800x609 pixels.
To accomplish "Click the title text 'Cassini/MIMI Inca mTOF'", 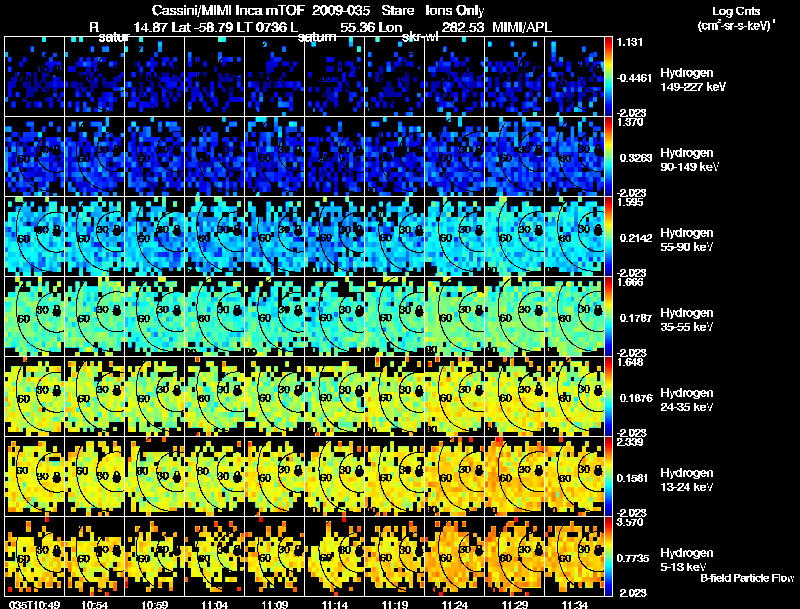I will point(228,11).
